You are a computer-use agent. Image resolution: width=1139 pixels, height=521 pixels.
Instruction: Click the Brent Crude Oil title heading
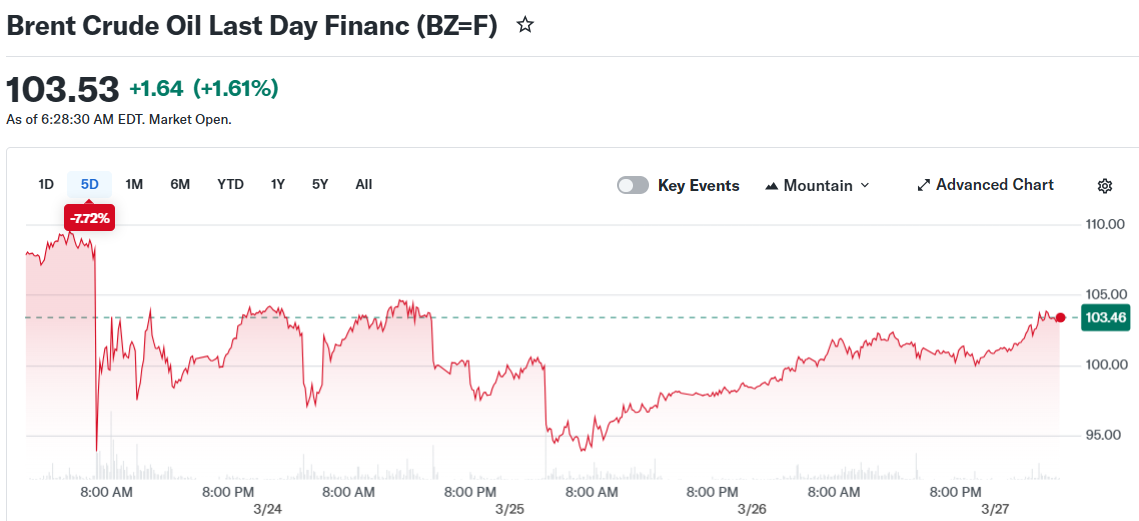pos(252,26)
